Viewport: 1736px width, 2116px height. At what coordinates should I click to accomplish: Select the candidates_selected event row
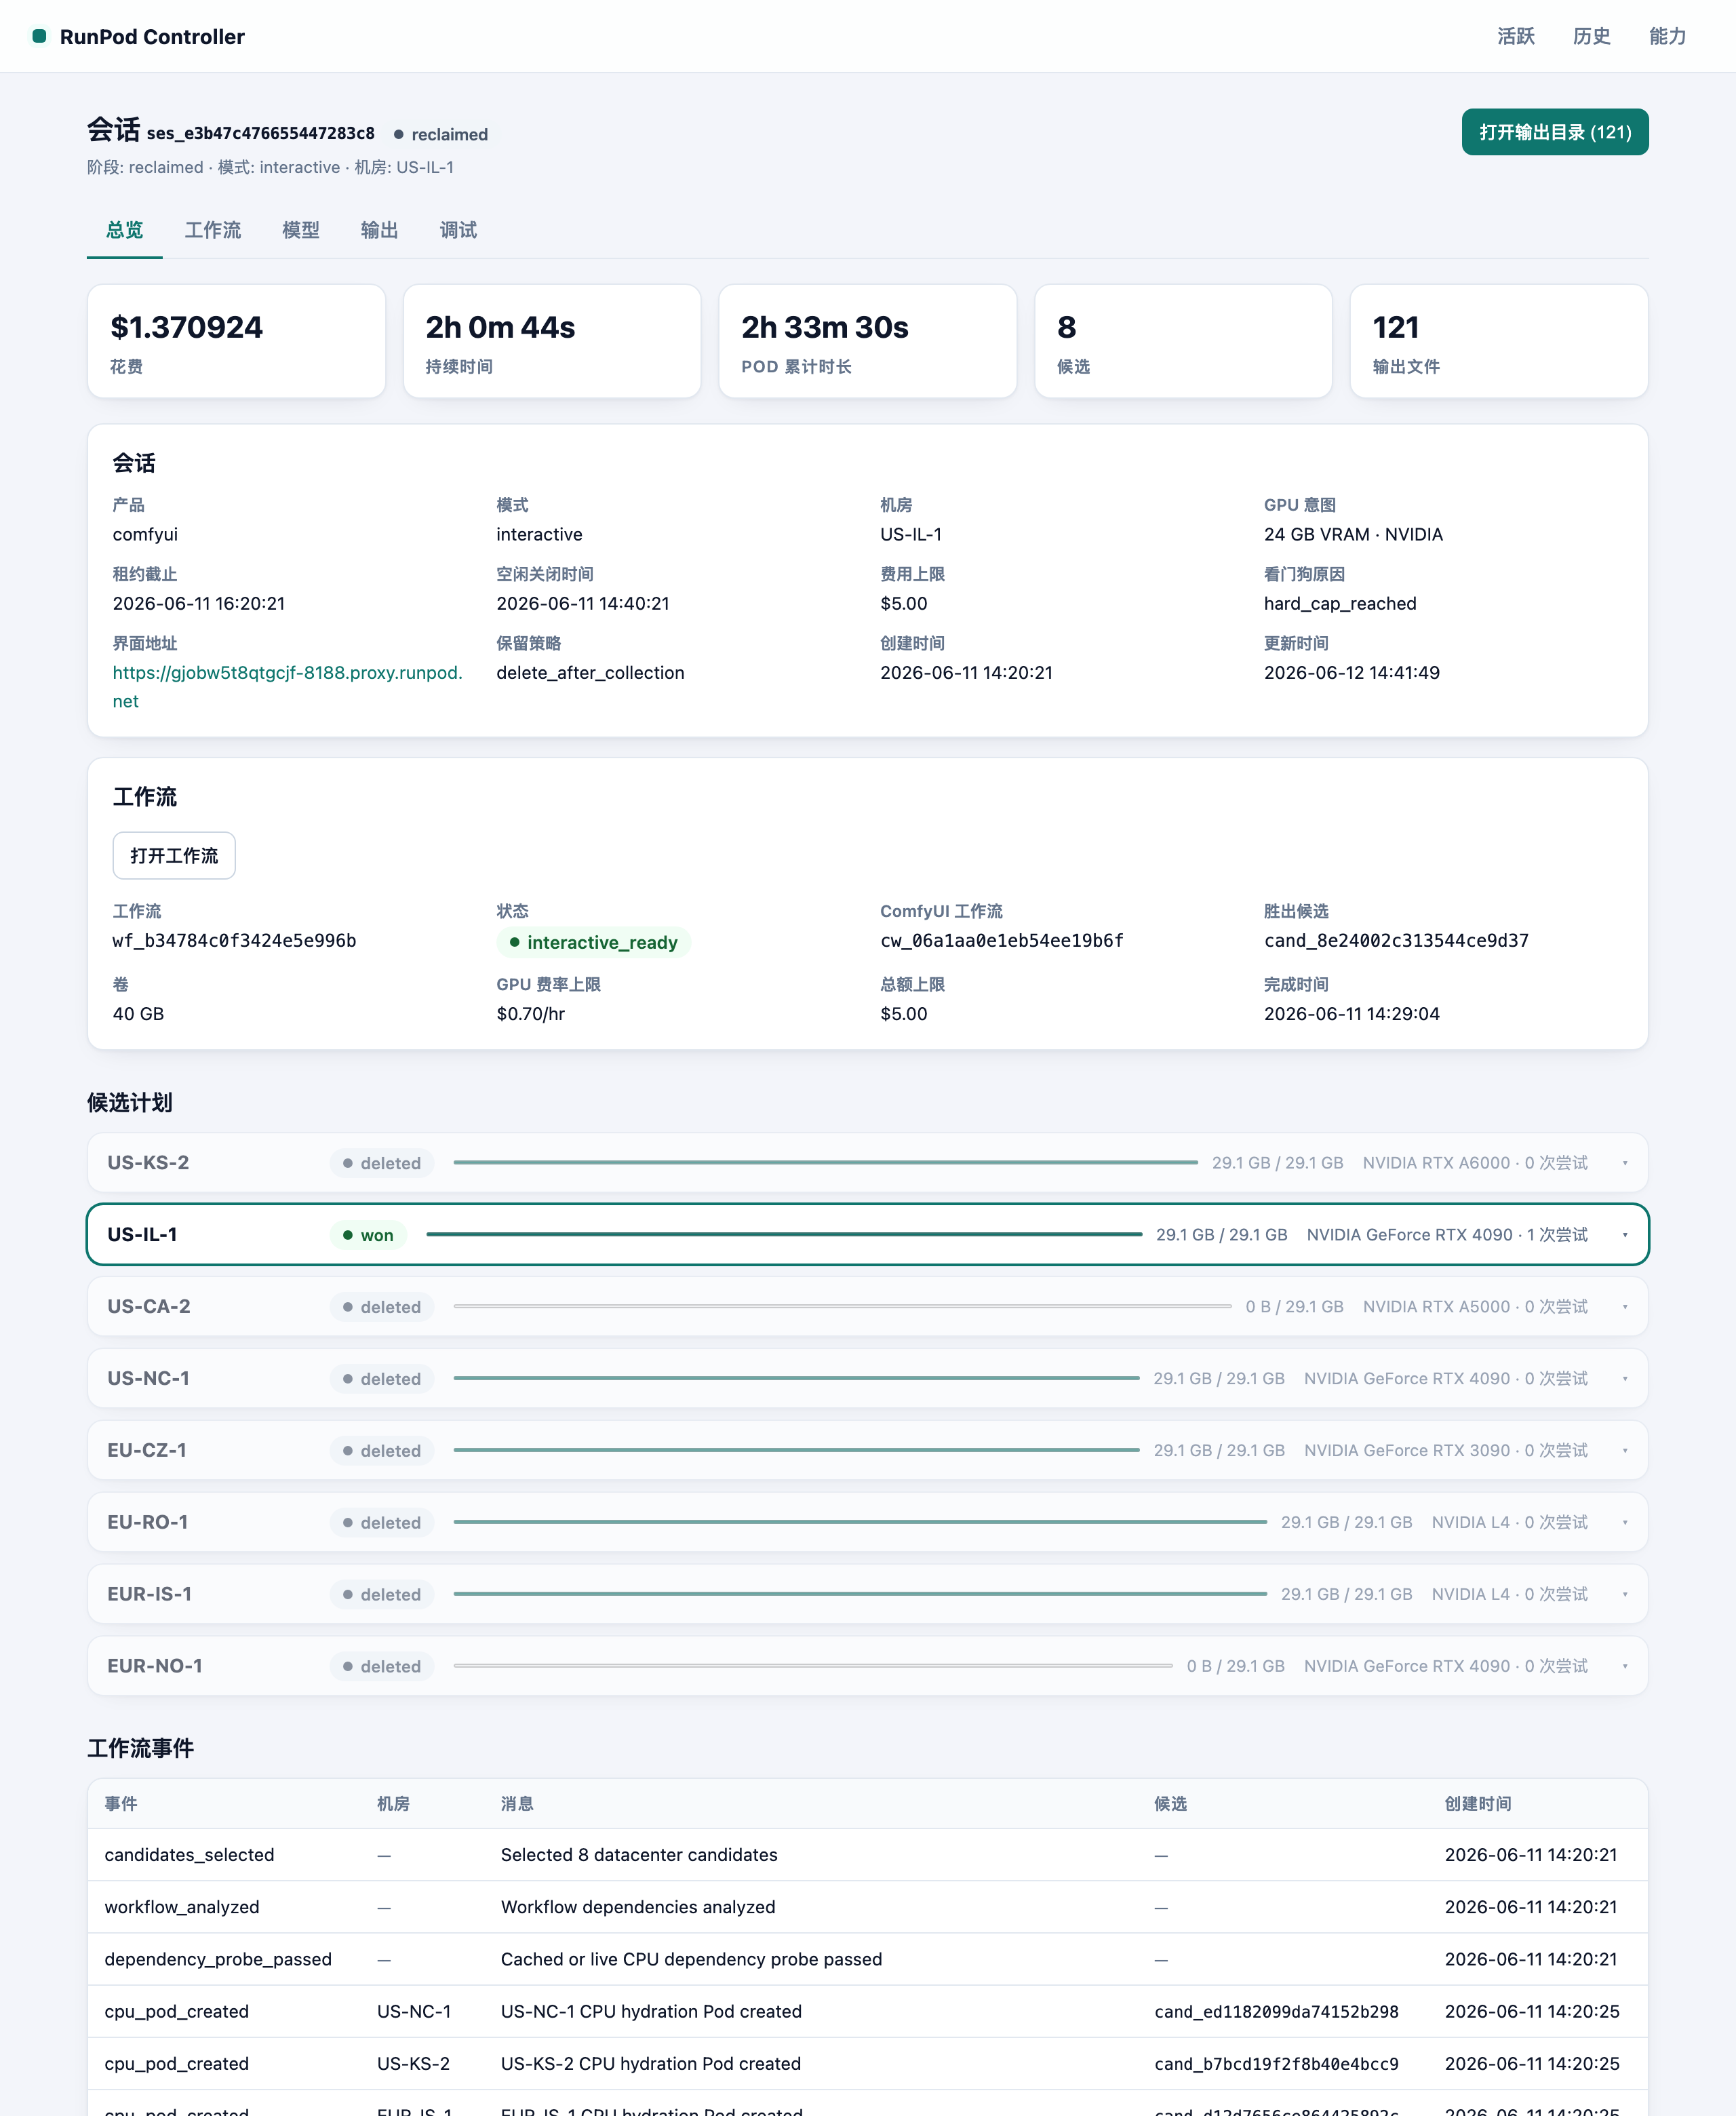pyautogui.click(x=867, y=1855)
